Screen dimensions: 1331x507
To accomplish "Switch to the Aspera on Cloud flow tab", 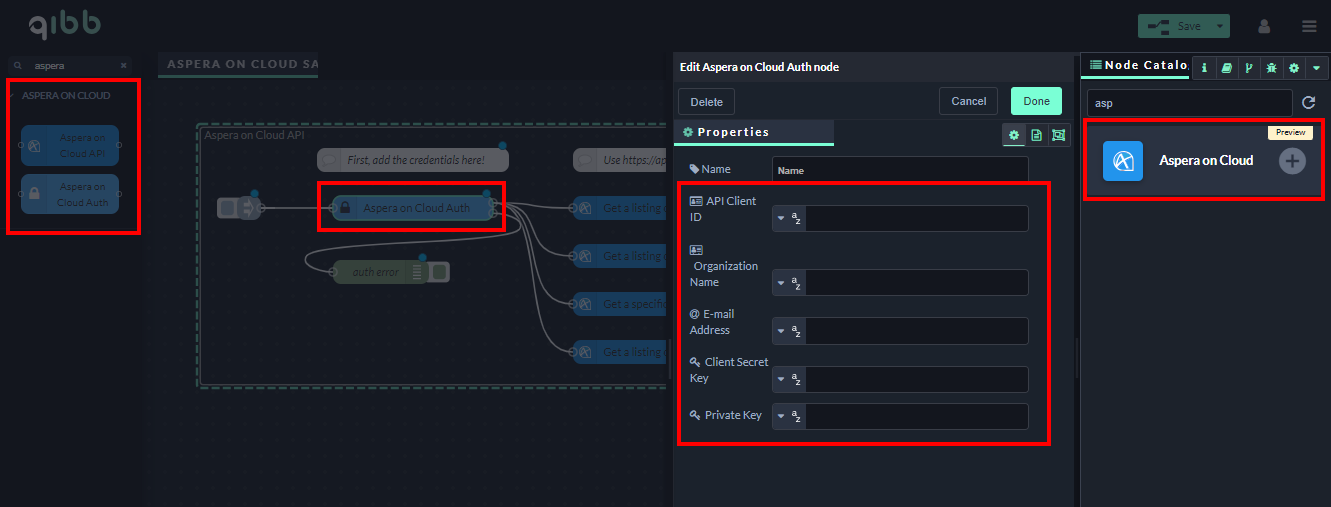I will click(238, 65).
